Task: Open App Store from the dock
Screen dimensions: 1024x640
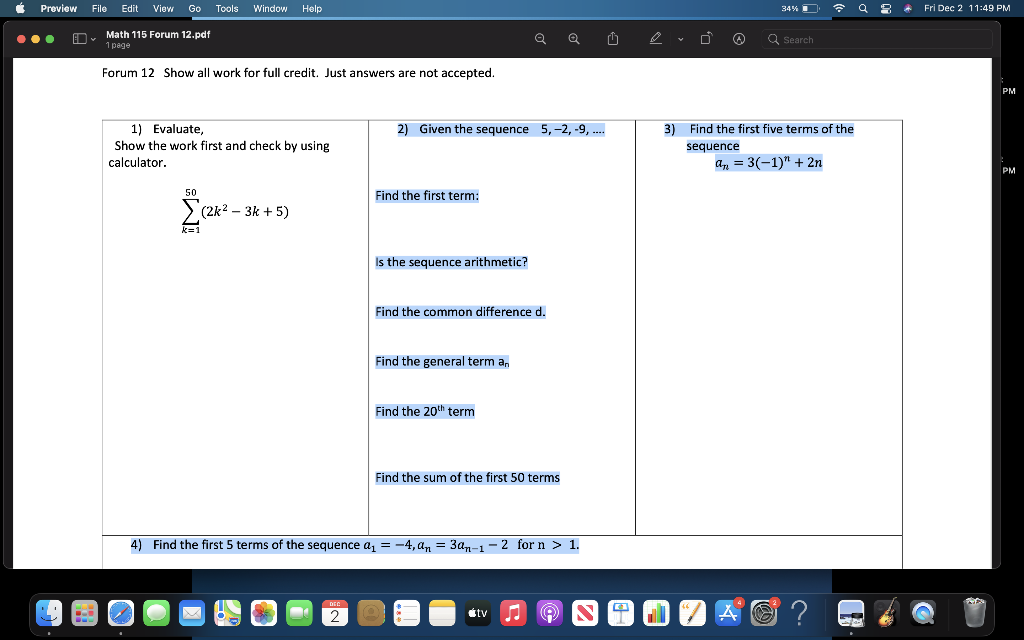Action: (x=728, y=613)
